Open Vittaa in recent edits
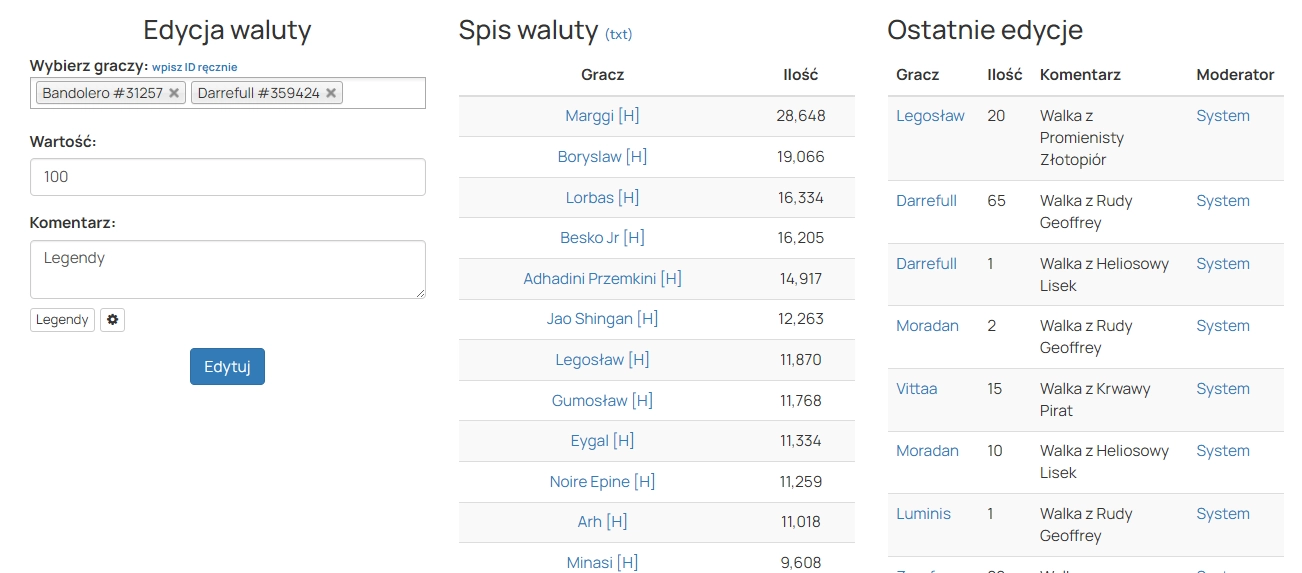 pos(916,389)
